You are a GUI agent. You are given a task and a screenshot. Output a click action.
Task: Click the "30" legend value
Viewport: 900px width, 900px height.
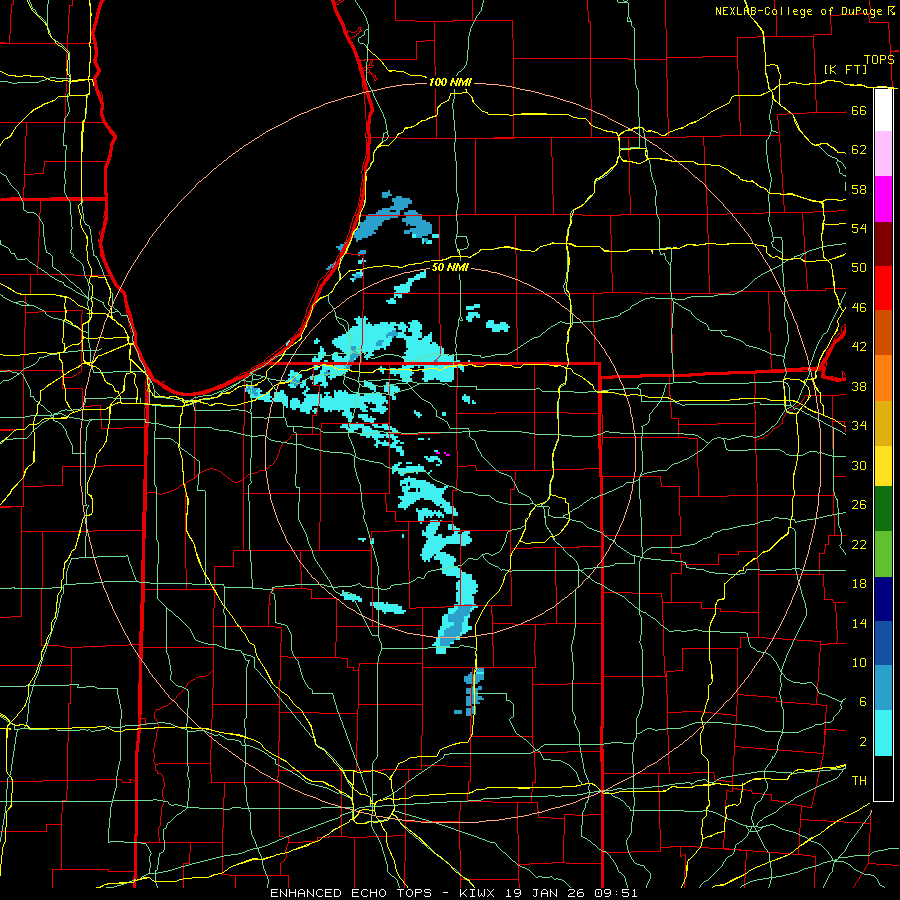coord(859,465)
